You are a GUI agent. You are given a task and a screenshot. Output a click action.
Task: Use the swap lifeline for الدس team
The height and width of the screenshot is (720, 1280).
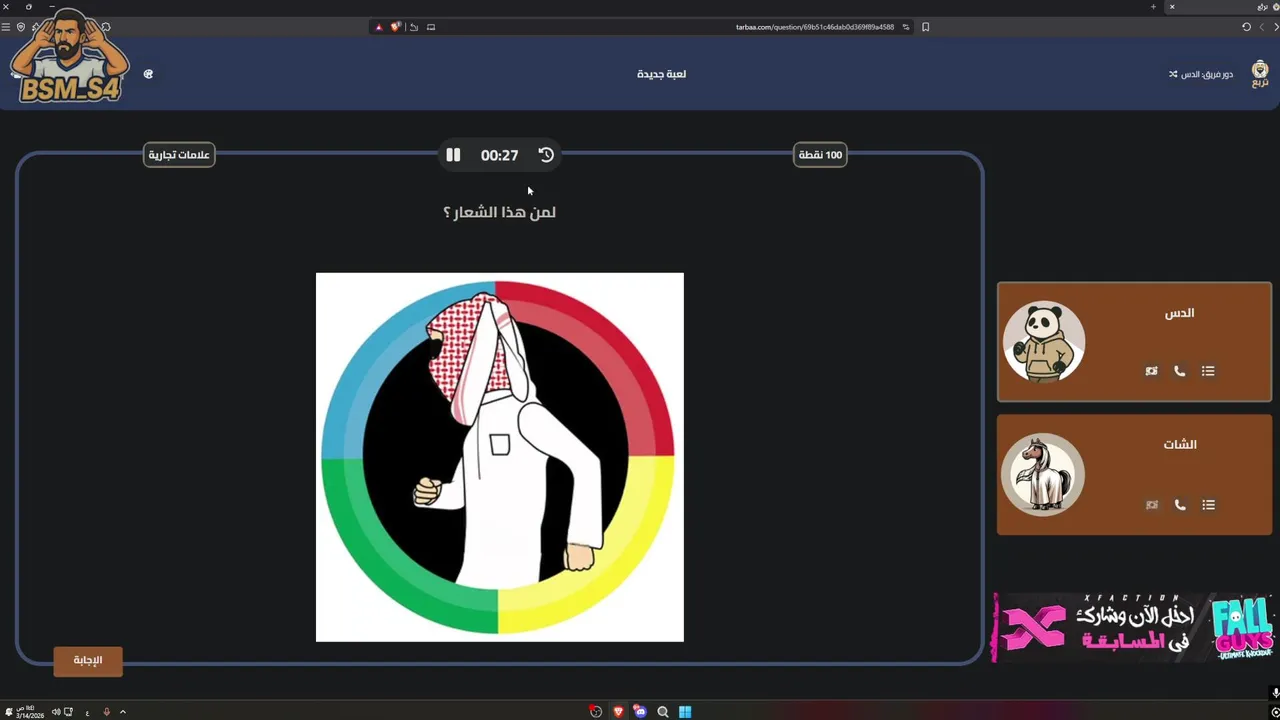click(x=1152, y=371)
